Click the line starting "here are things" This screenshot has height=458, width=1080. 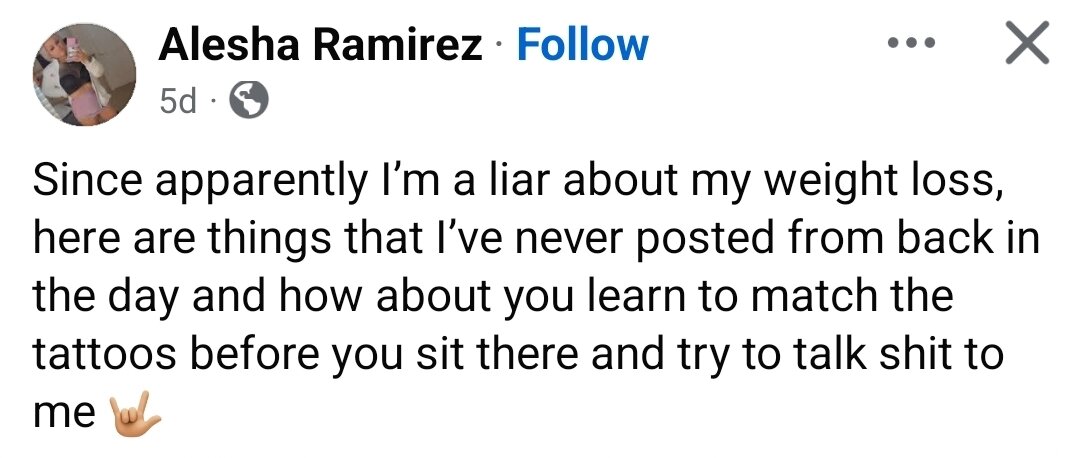coord(535,240)
